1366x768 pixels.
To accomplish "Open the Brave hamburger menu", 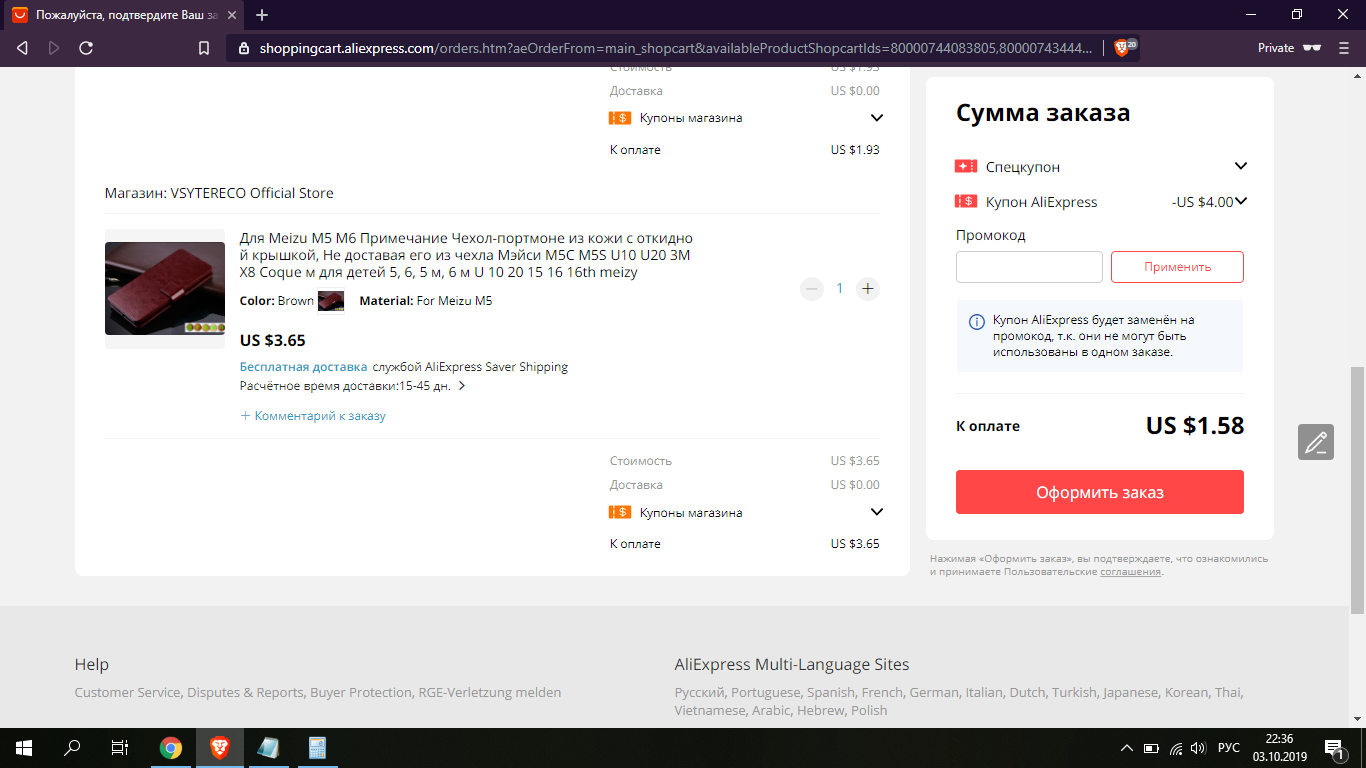I will tap(1342, 48).
